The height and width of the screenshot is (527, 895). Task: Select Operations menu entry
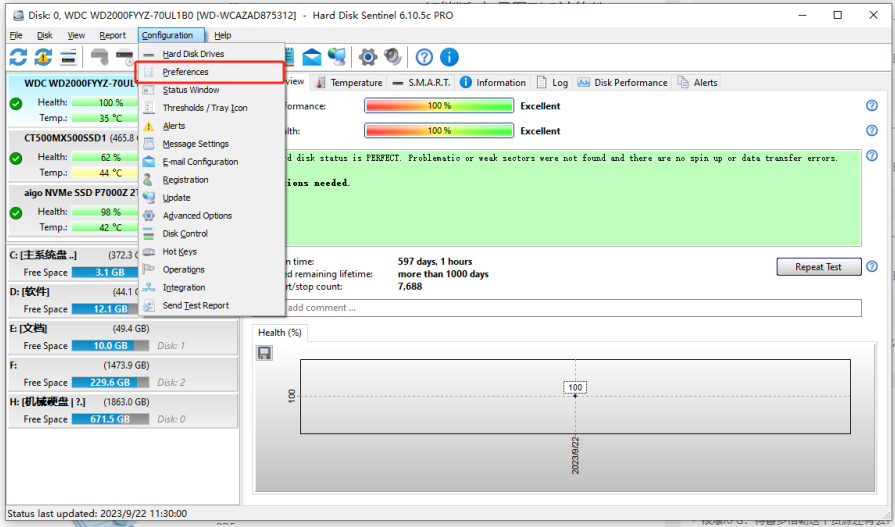tap(212, 269)
